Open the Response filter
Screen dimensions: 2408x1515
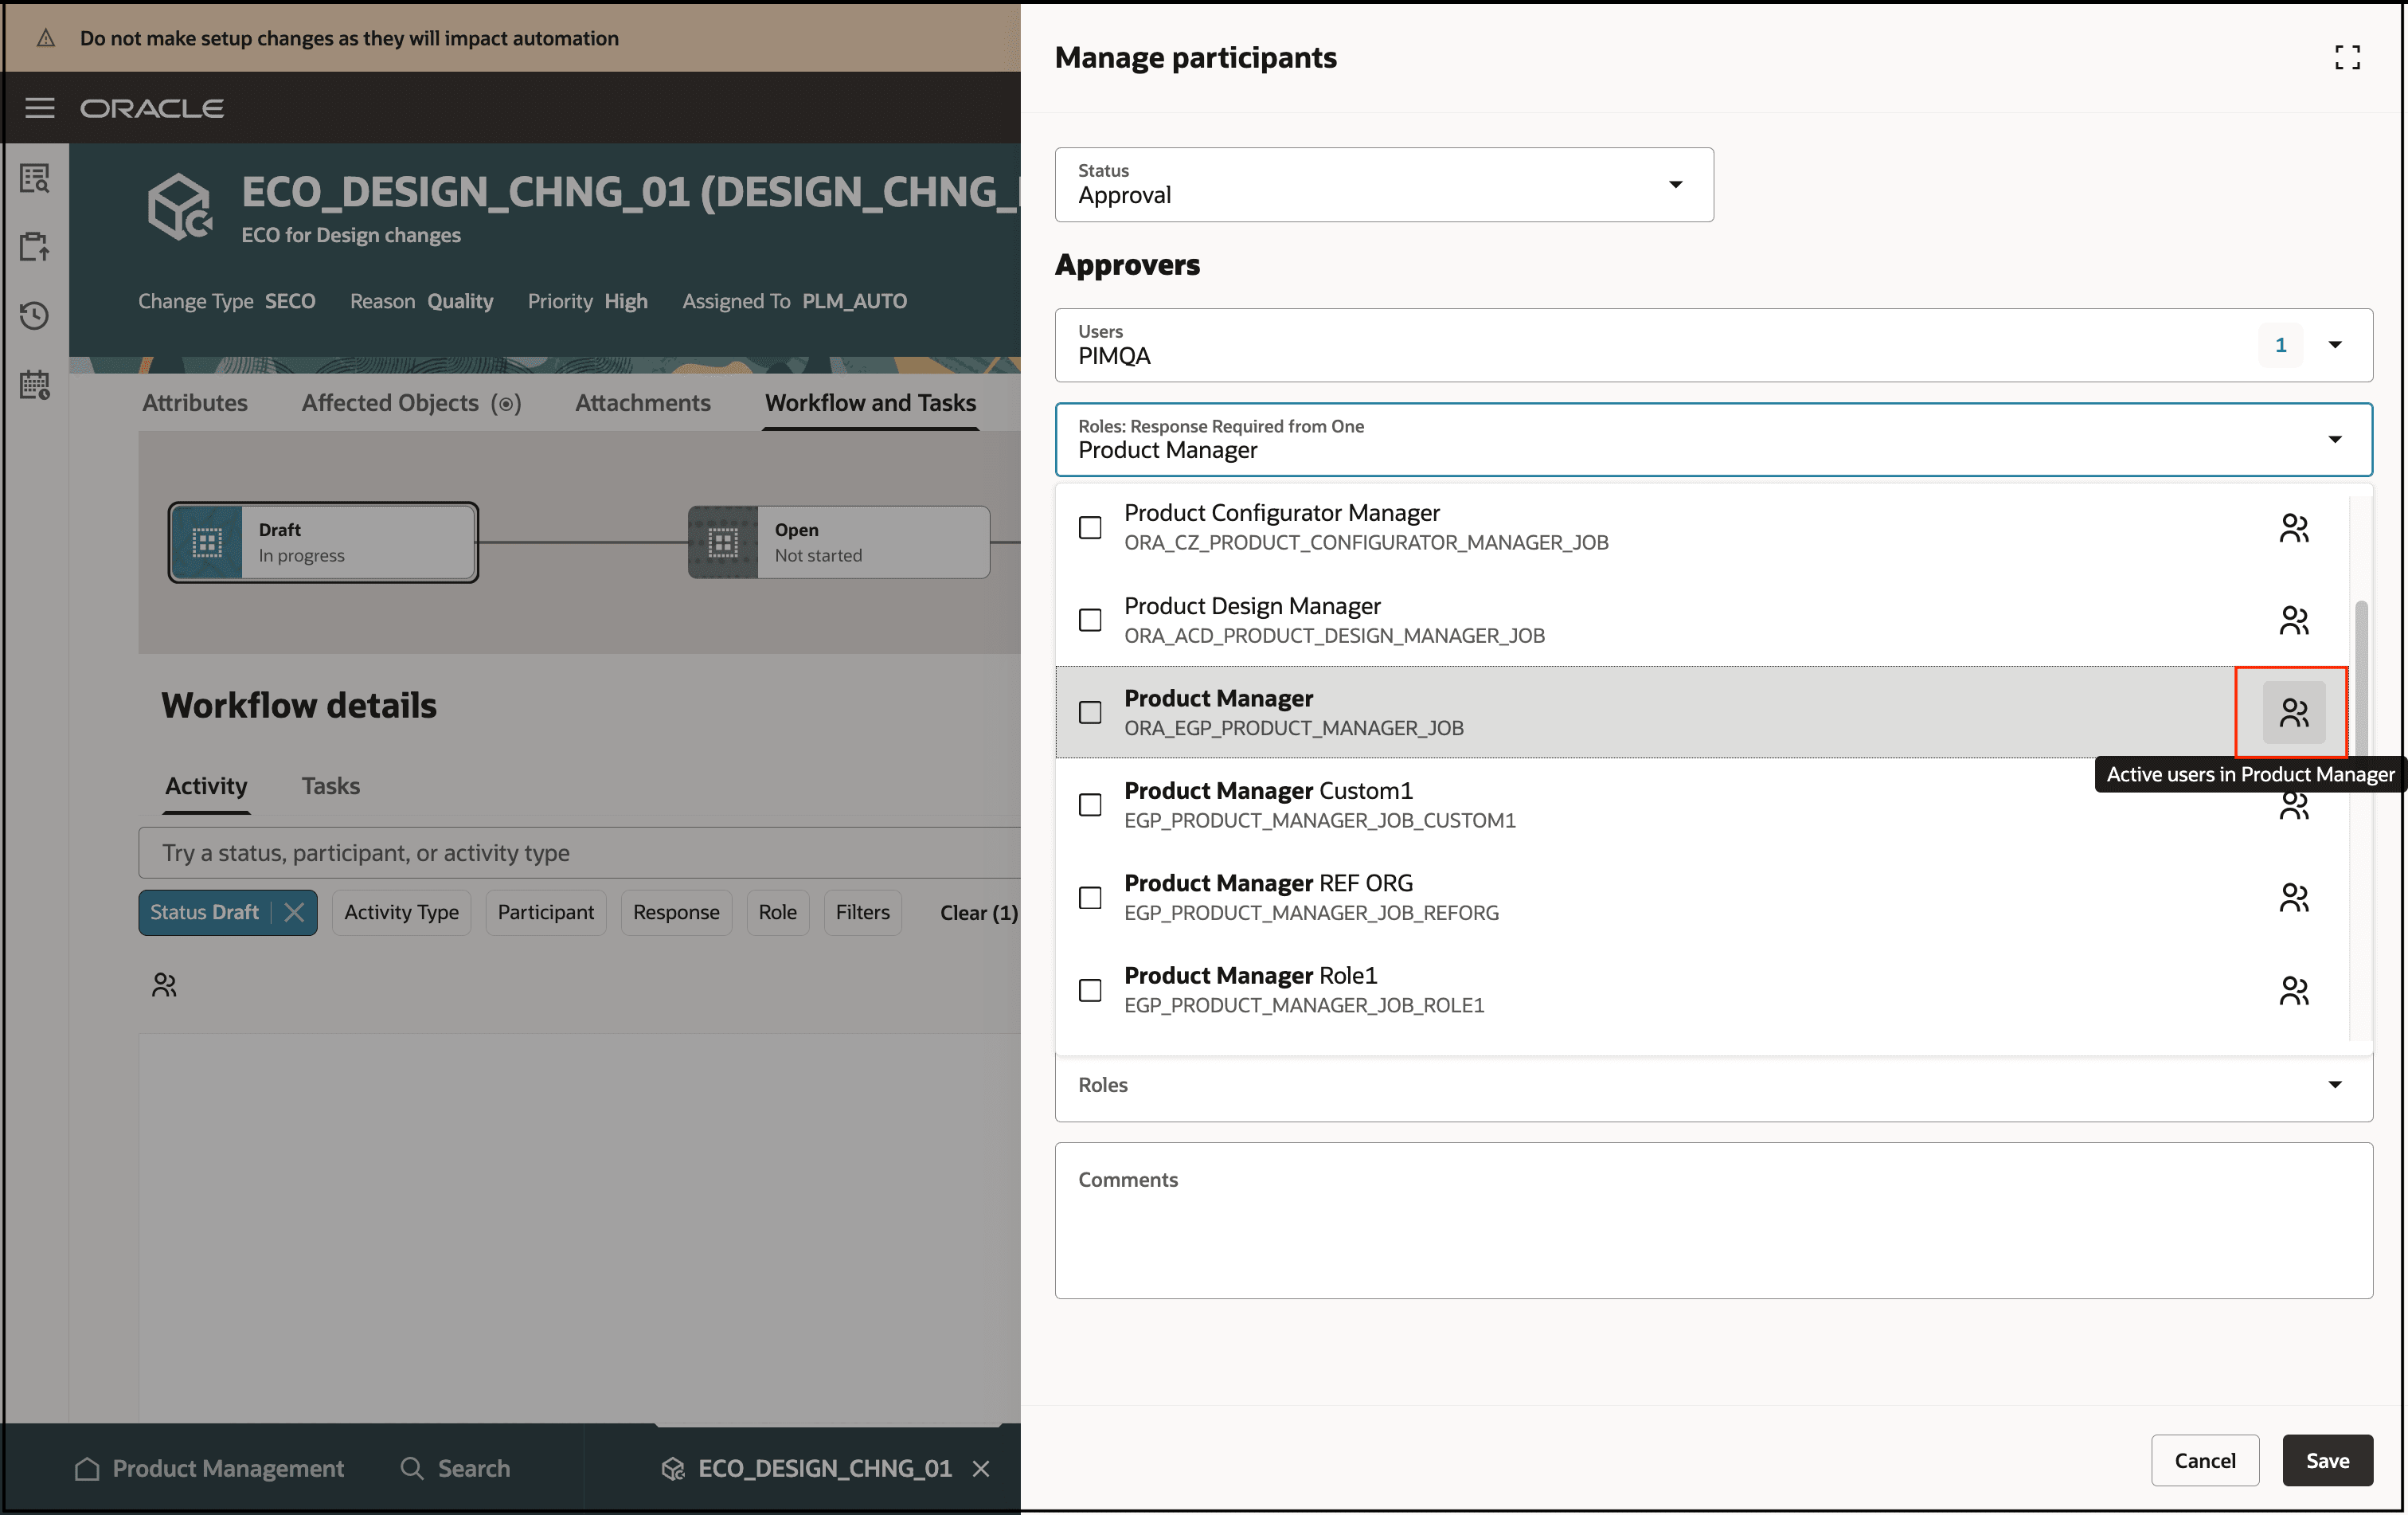coord(676,912)
